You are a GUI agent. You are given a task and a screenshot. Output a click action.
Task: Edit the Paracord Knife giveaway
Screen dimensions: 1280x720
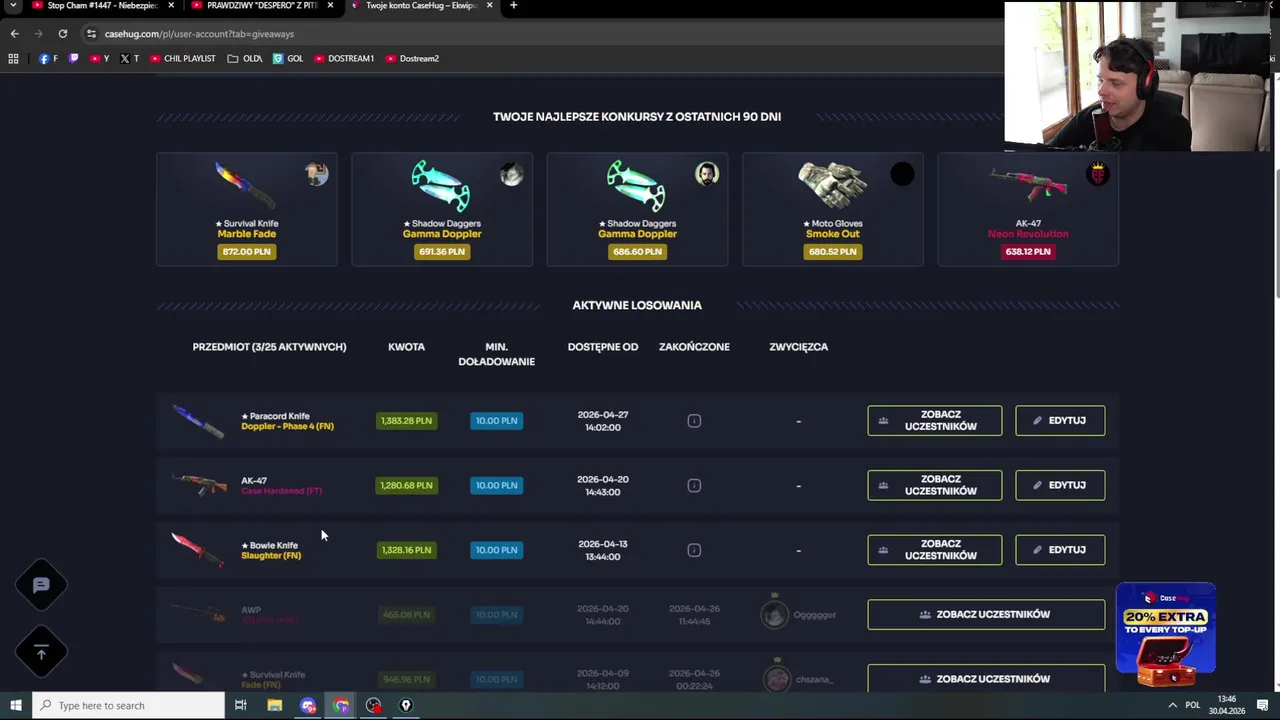(1060, 421)
